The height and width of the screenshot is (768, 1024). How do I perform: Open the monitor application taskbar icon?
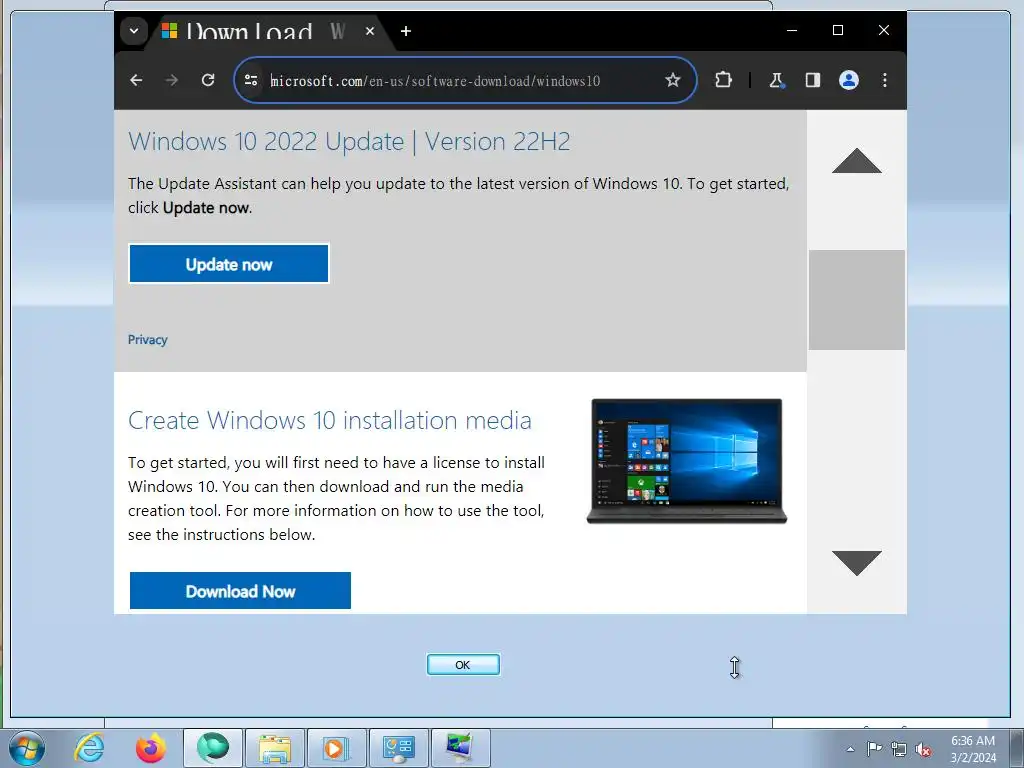[x=461, y=748]
